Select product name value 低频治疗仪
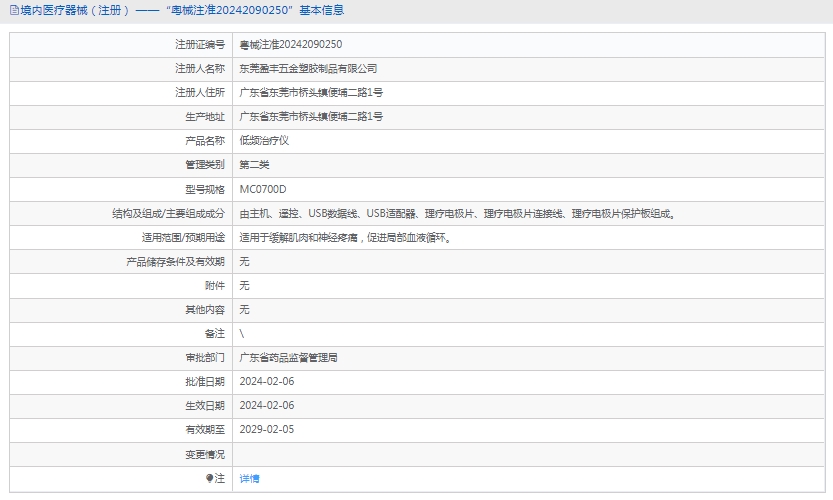The width and height of the screenshot is (833, 500). click(x=264, y=141)
